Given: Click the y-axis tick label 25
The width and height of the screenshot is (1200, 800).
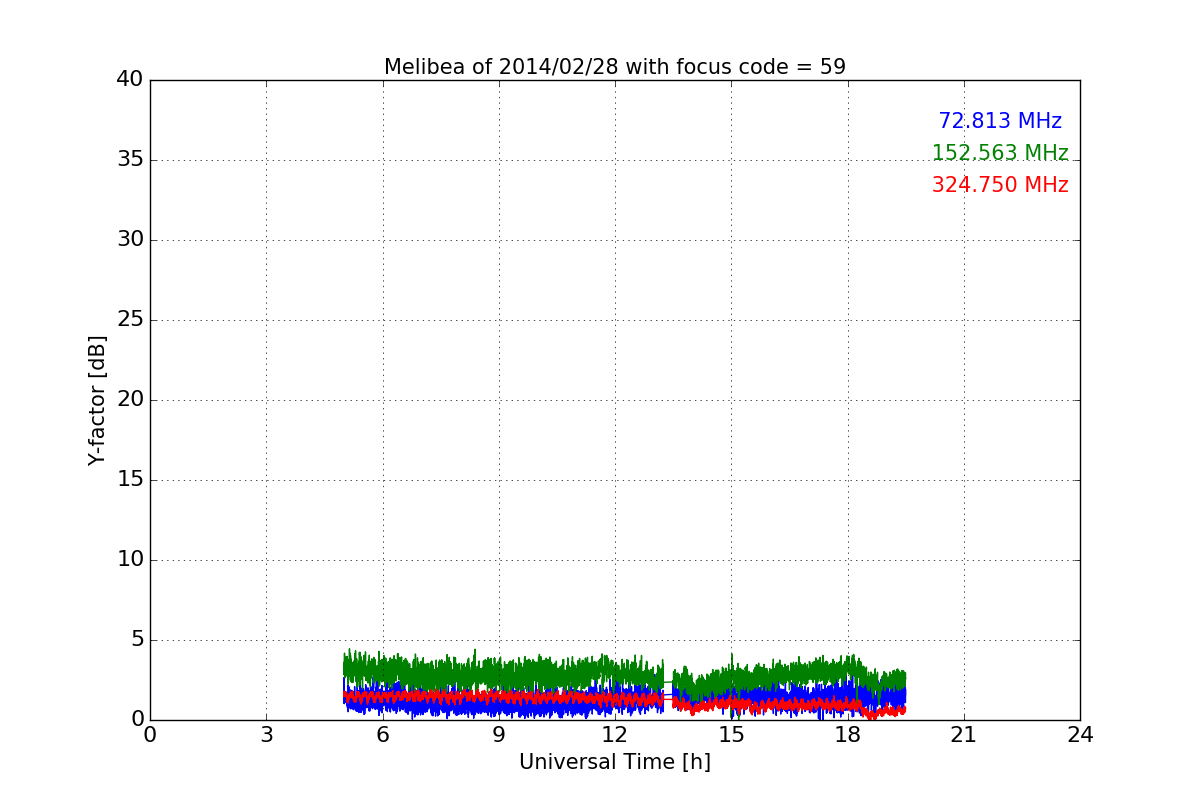Looking at the screenshot, I should 130,320.
